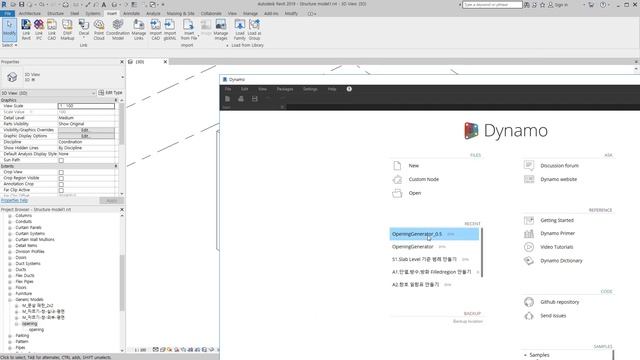
Task: Collapse the Extents section header
Action: pos(116,166)
